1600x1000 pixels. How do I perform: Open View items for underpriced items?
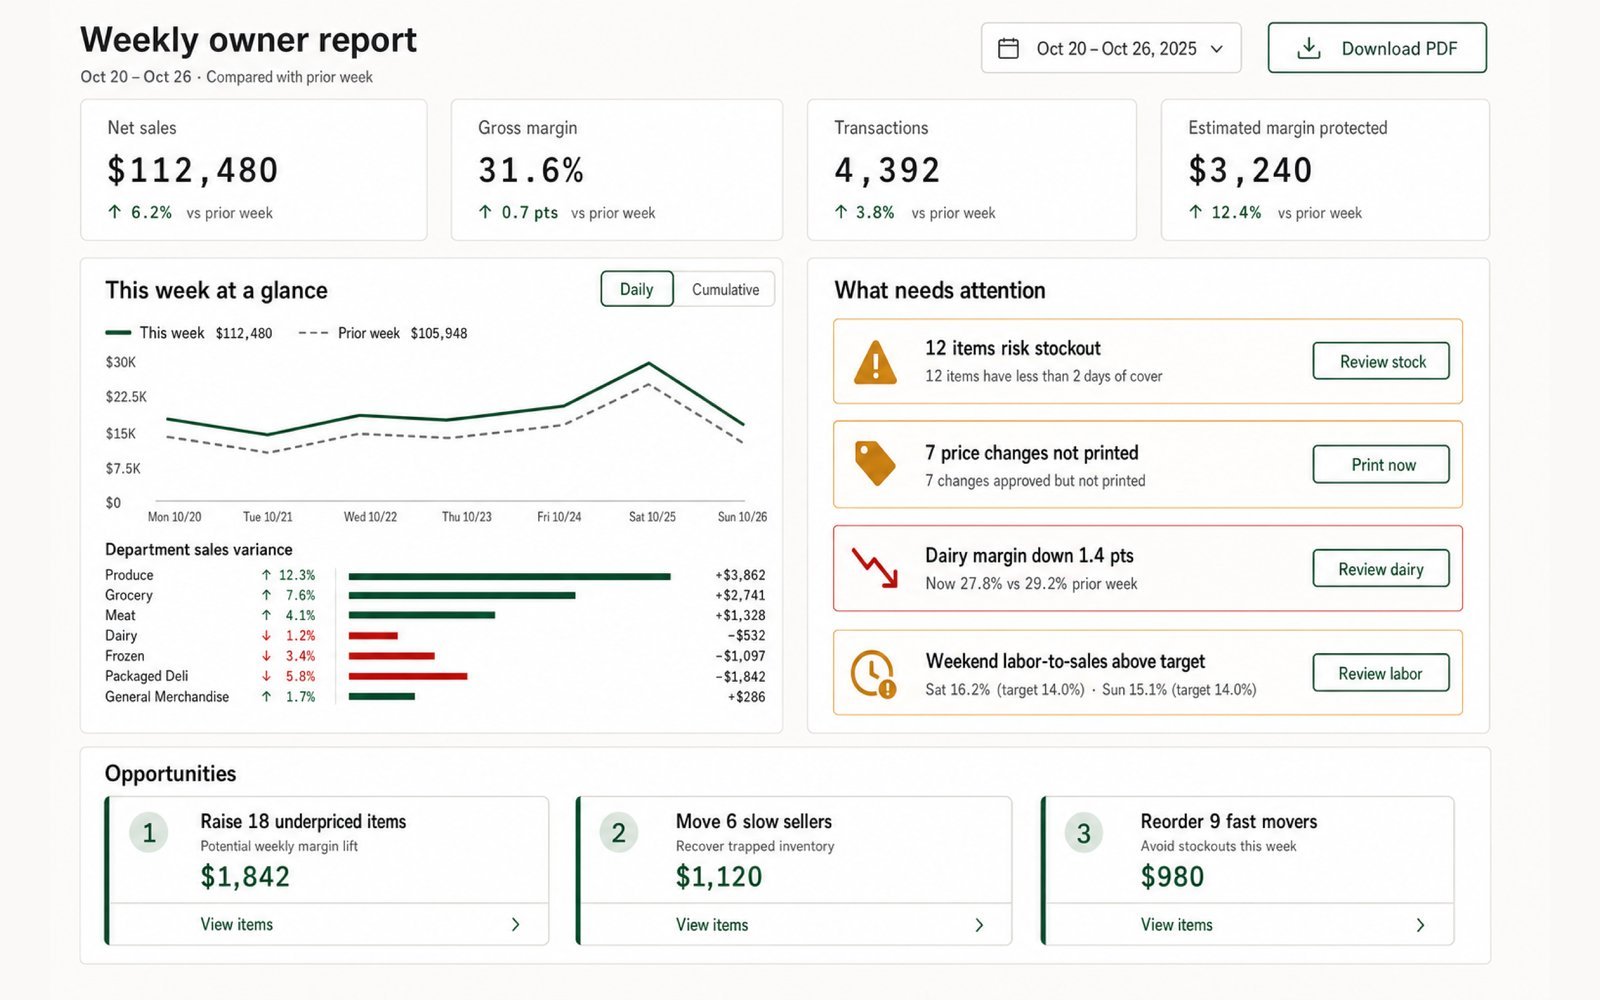pyautogui.click(x=237, y=925)
